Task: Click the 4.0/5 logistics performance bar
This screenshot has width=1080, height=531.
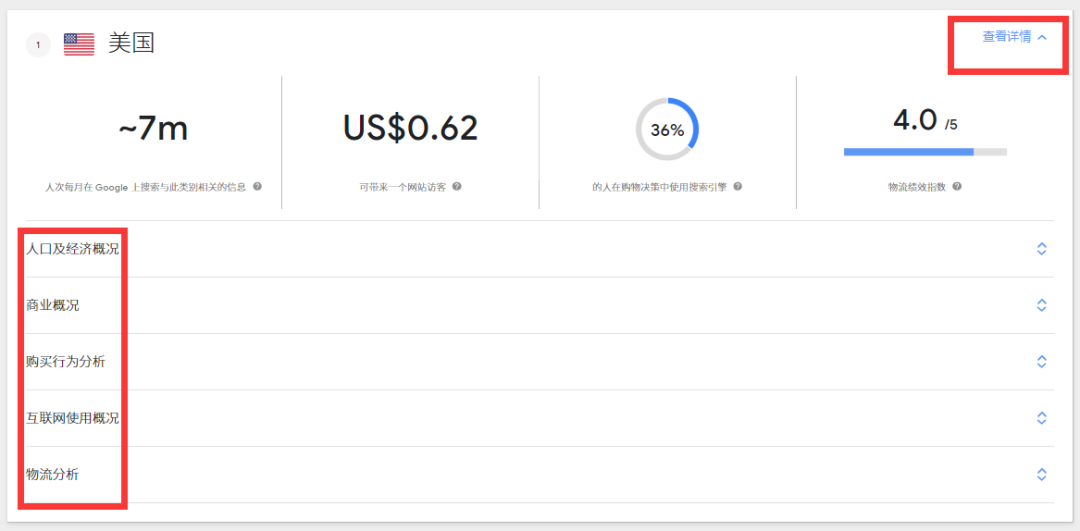Action: pyautogui.click(x=925, y=152)
